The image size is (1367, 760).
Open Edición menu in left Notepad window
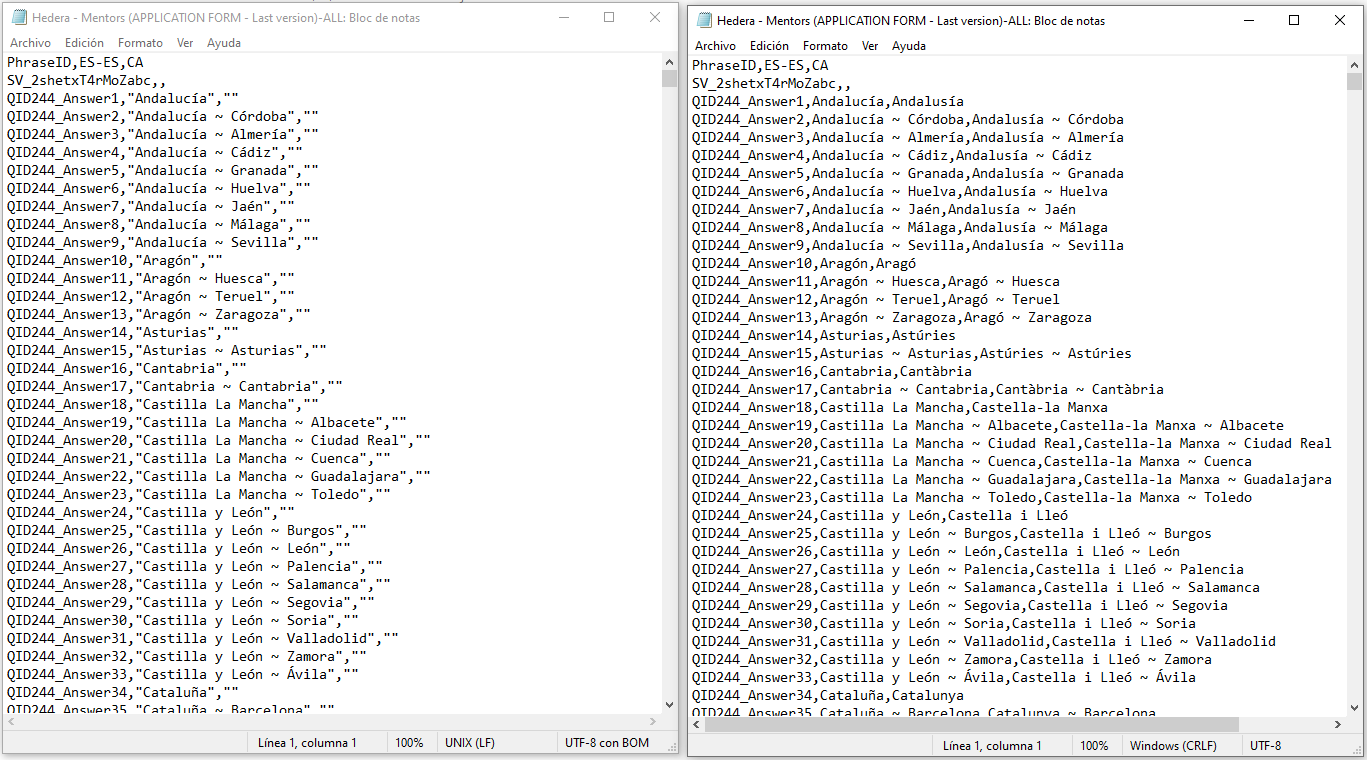point(84,43)
